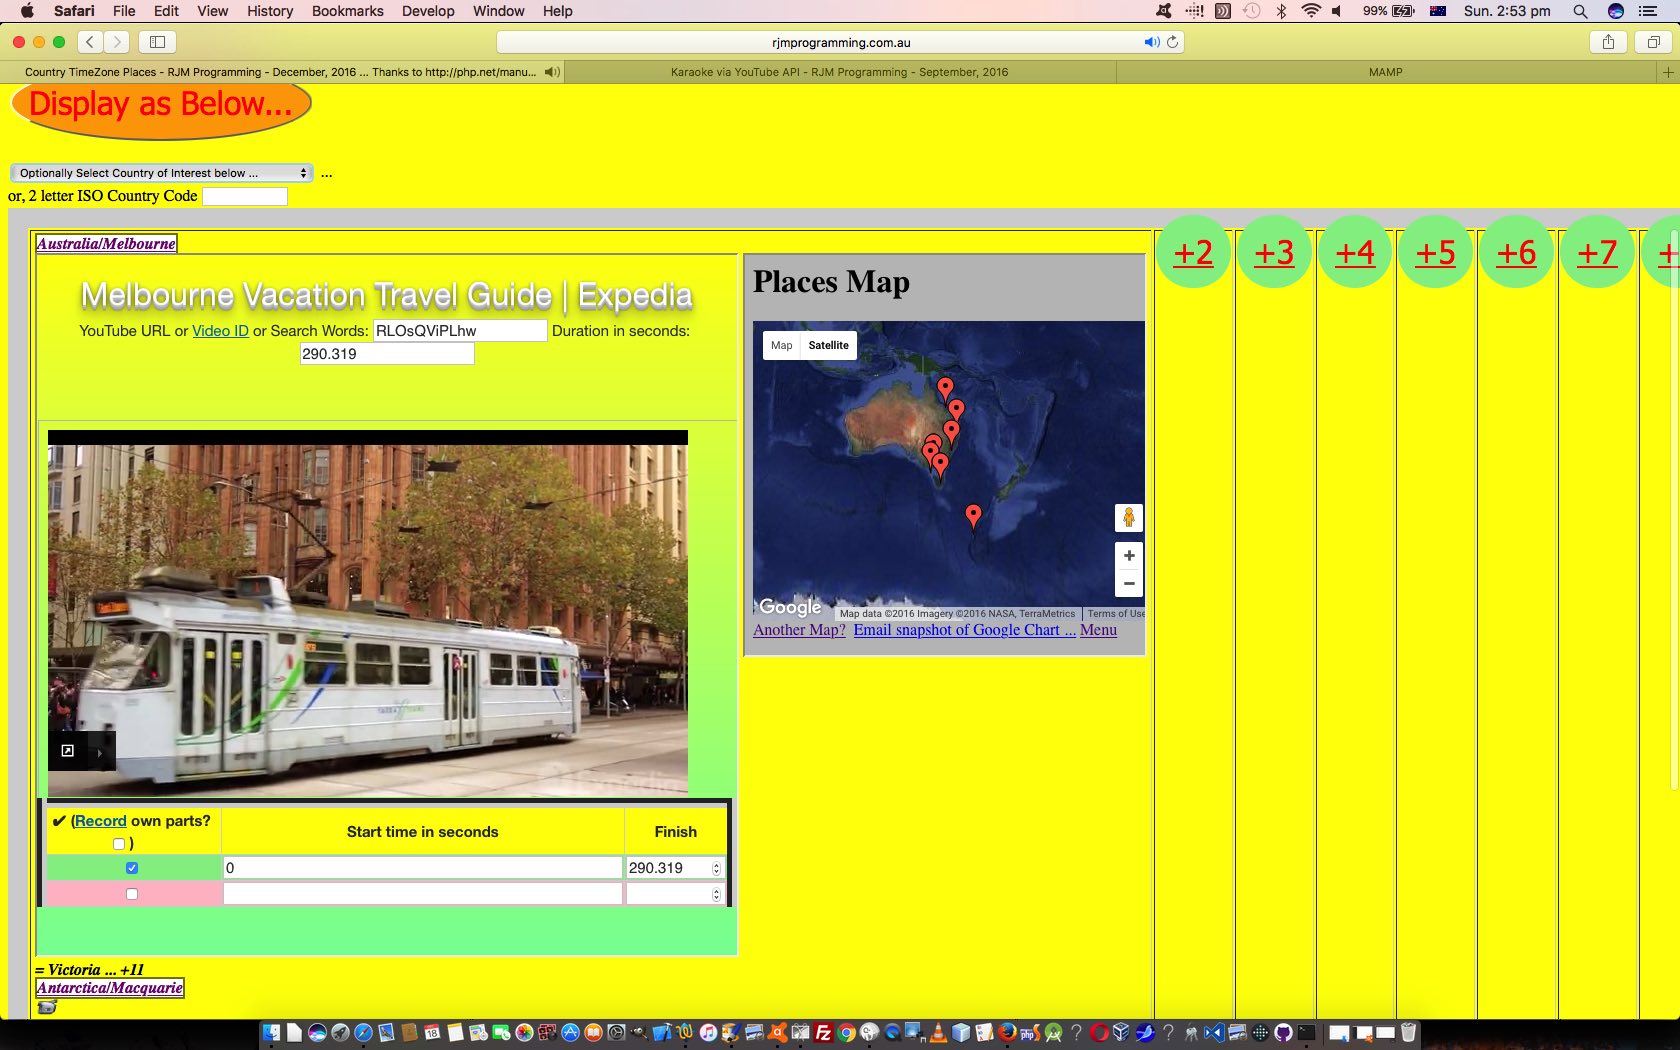Open the History menu
Viewport: 1680px width, 1050px height.
(x=270, y=11)
